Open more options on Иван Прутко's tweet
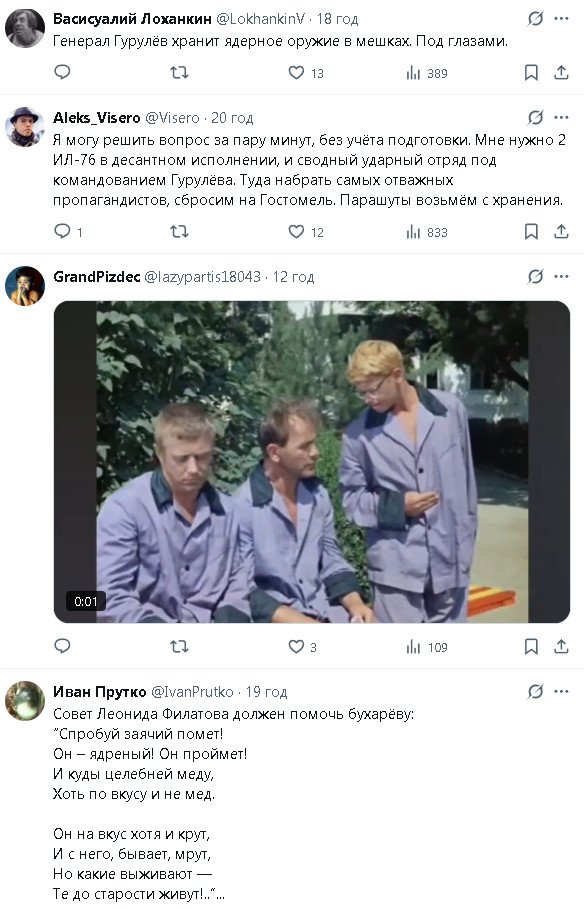 click(x=561, y=691)
